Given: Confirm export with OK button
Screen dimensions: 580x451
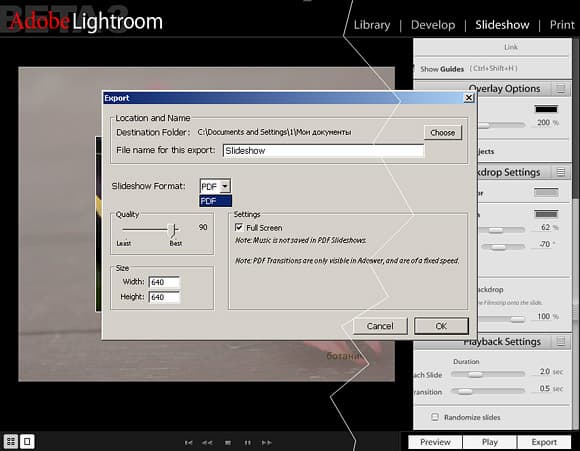Looking at the screenshot, I should (441, 326).
